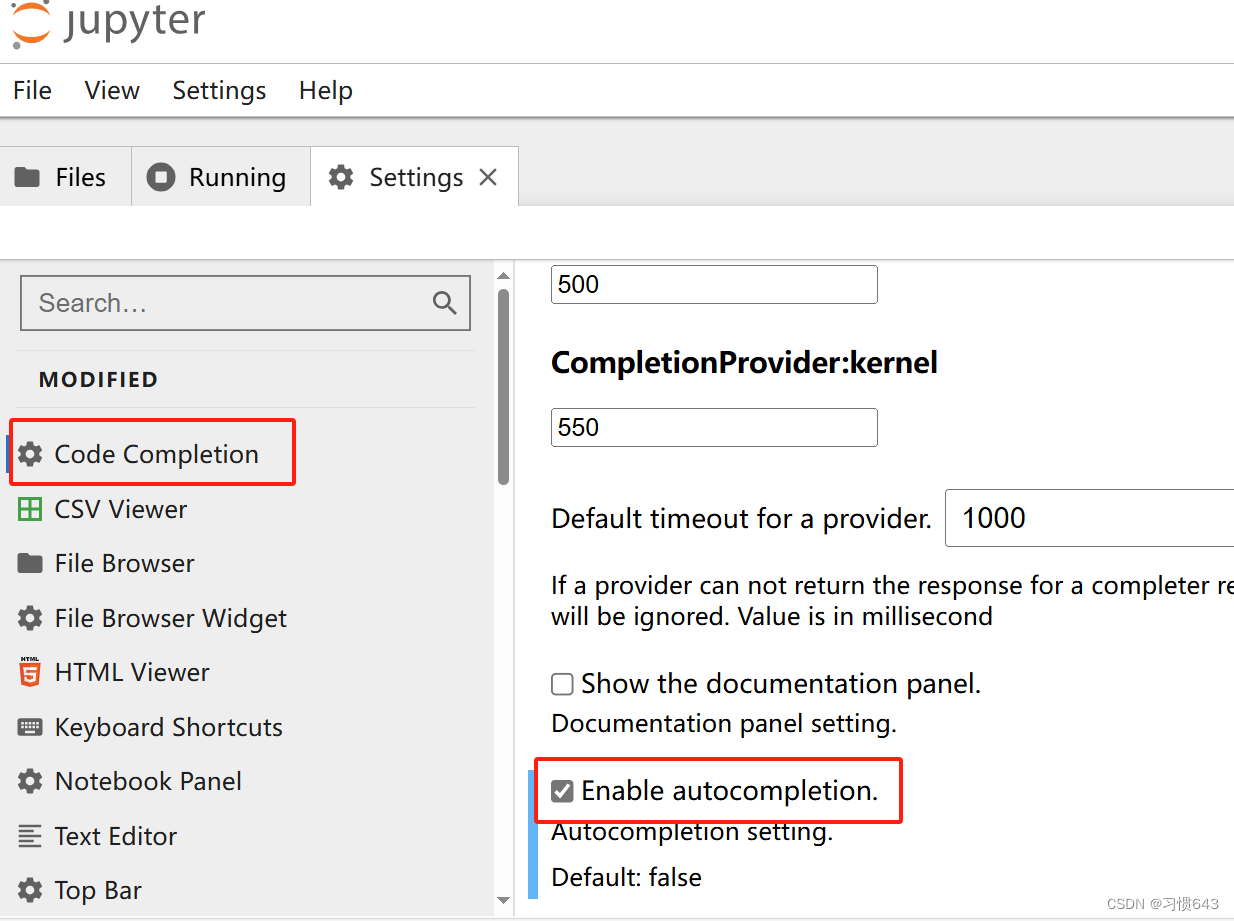Focus the settings Search field
Image resolution: width=1234 pixels, height=921 pixels.
pos(245,303)
